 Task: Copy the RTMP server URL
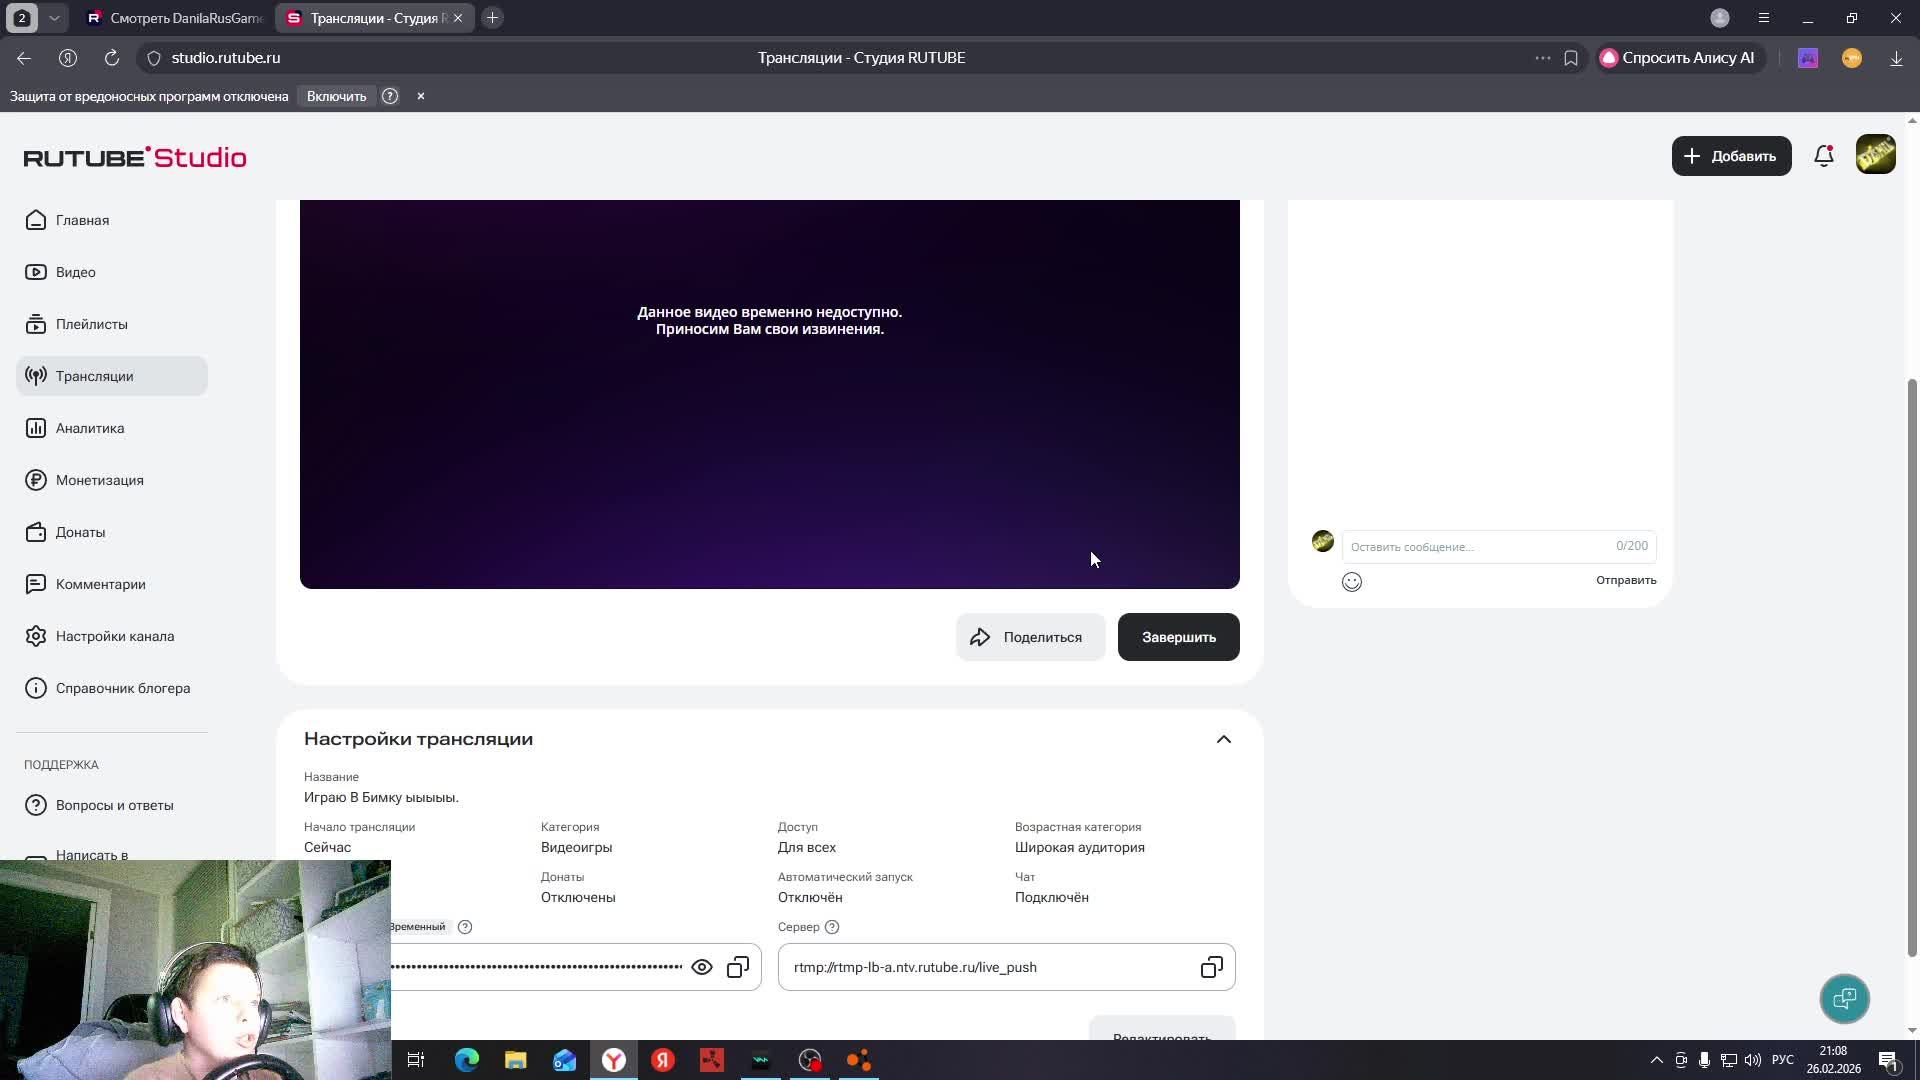click(1211, 967)
